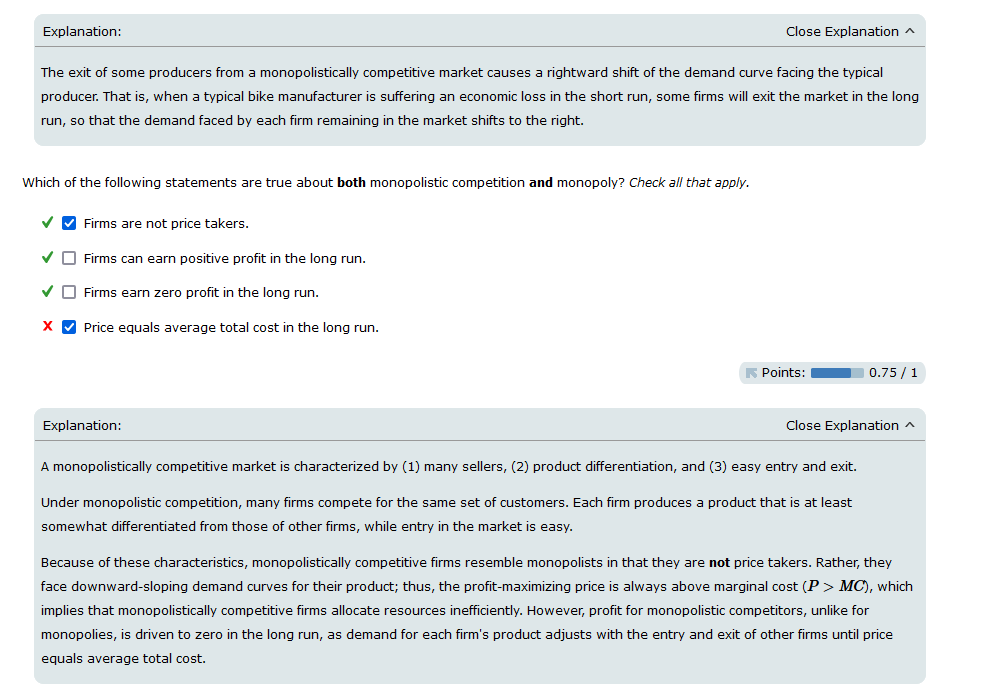Click the flag icon next to Points
The image size is (990, 693).
click(x=751, y=372)
